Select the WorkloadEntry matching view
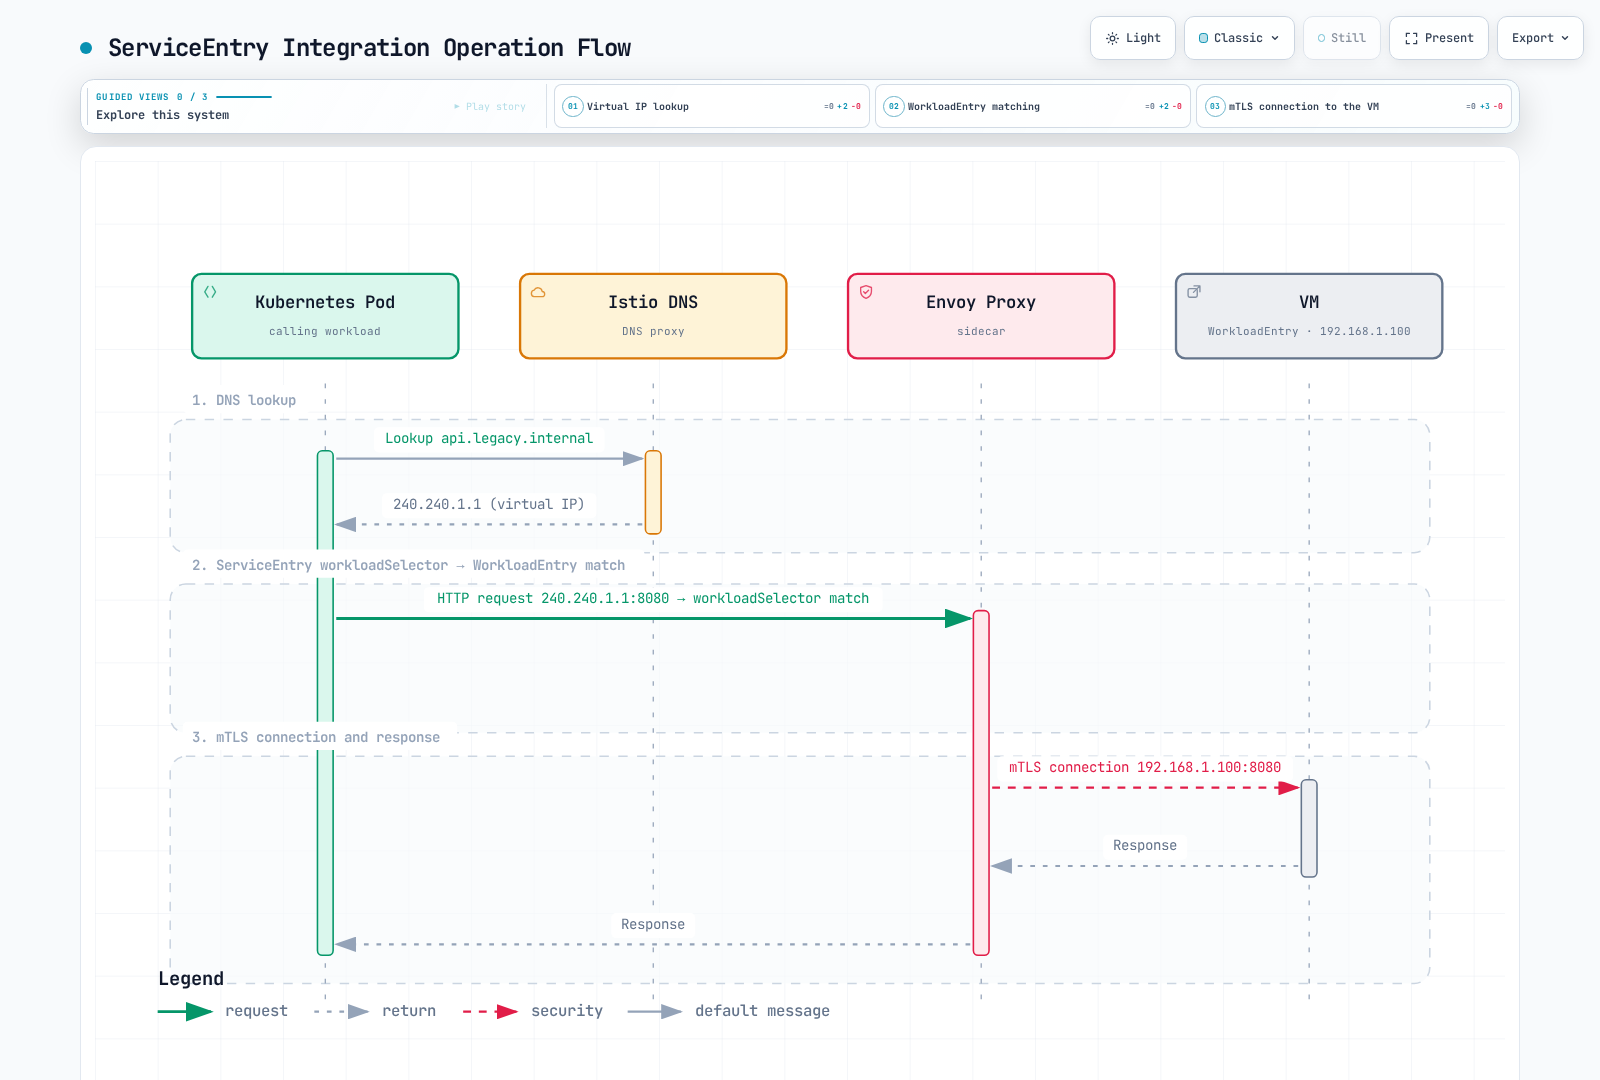Screen dimensions: 1600x1080 tap(1033, 106)
